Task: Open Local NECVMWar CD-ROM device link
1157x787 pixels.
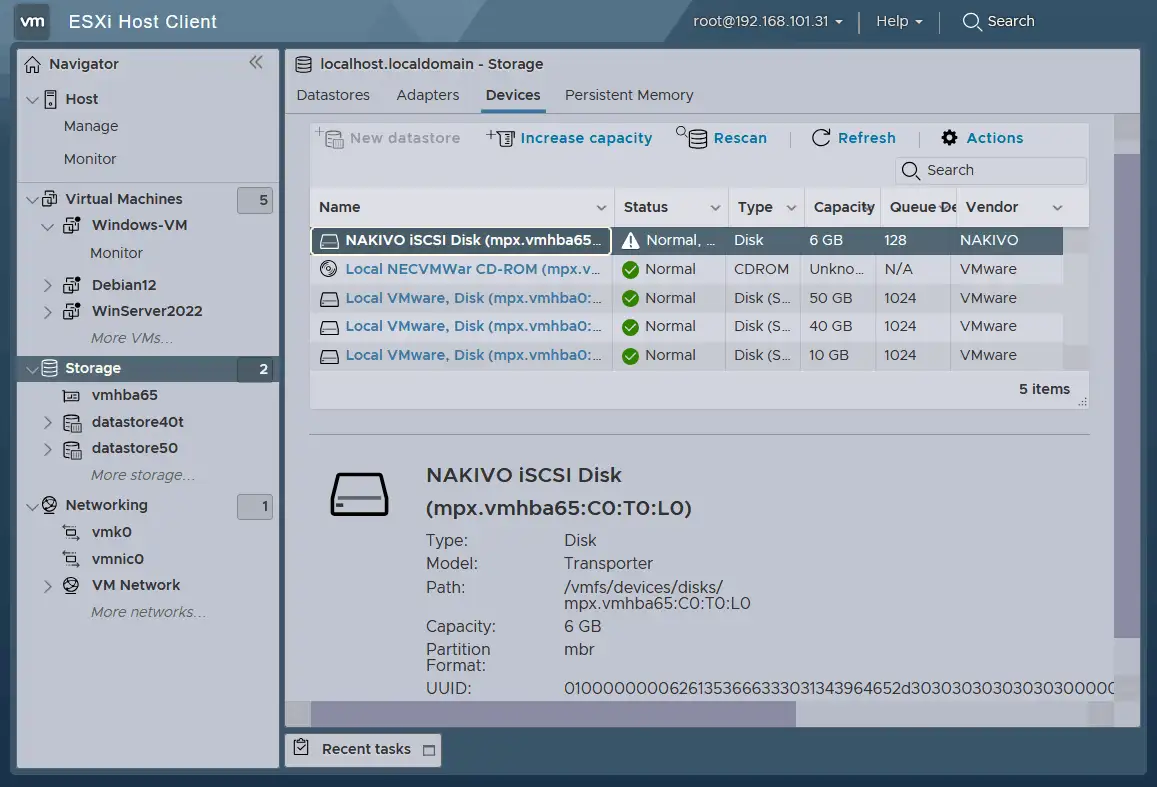Action: (x=473, y=269)
